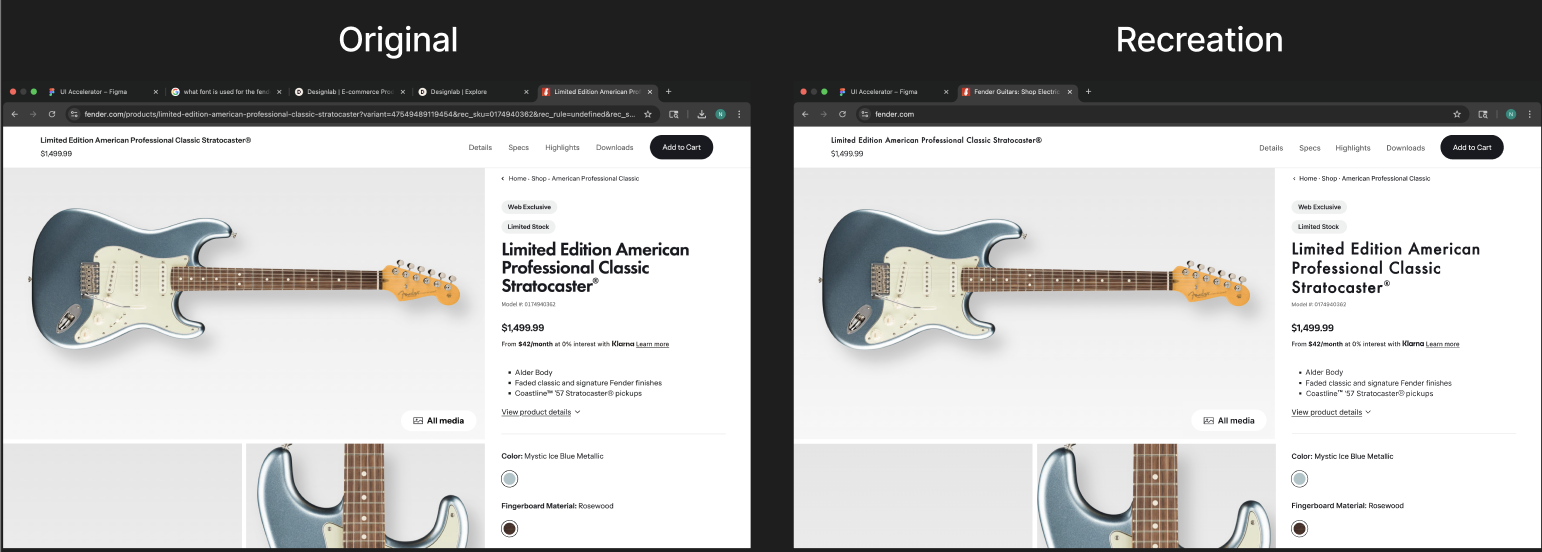Jump to Downloads section in Original page
The width and height of the screenshot is (1542, 552).
pos(614,147)
